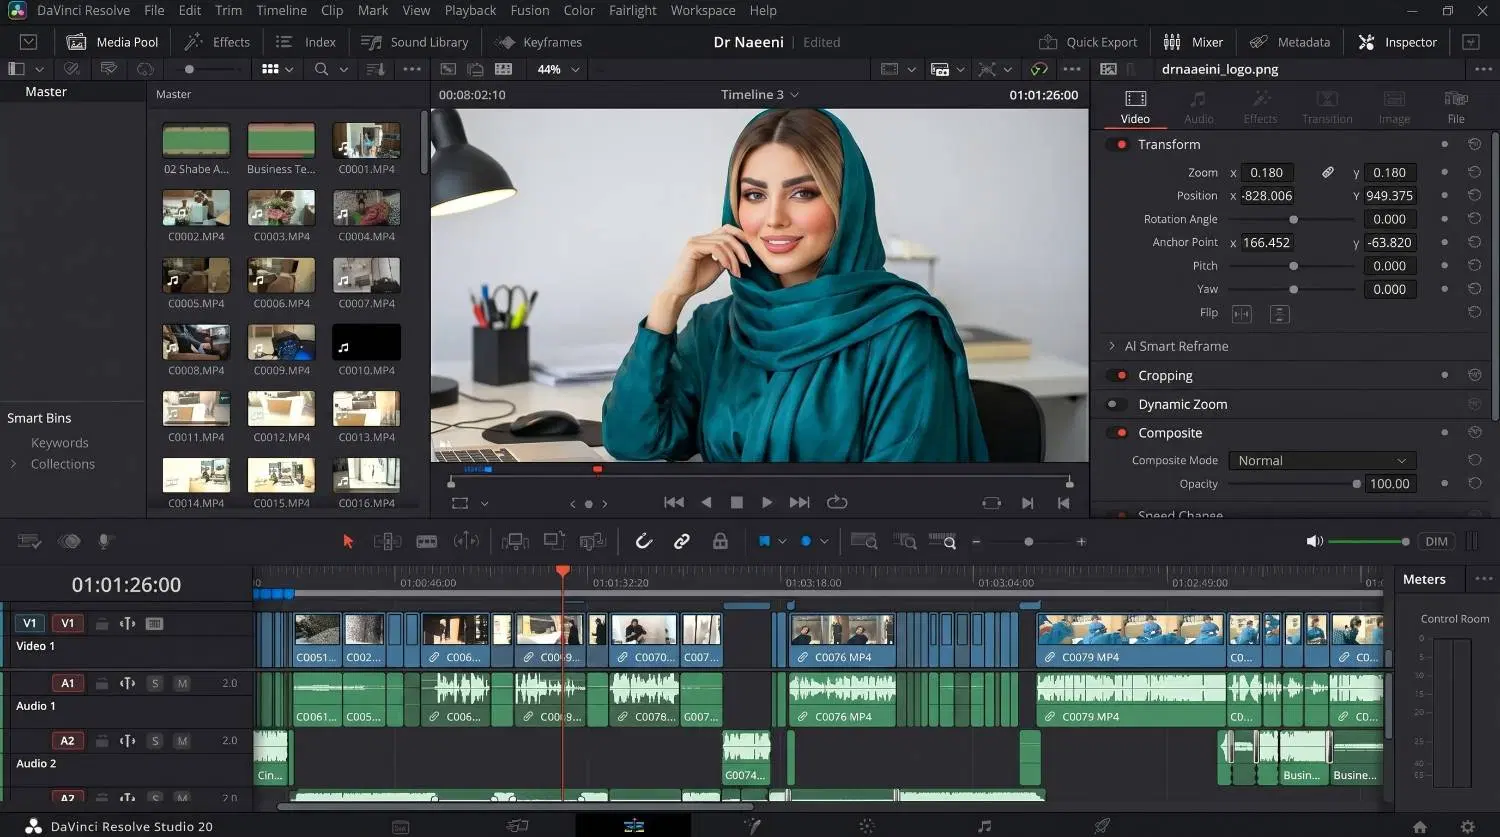Toggle clip linking chain icon
This screenshot has height=837, width=1500.
[682, 541]
